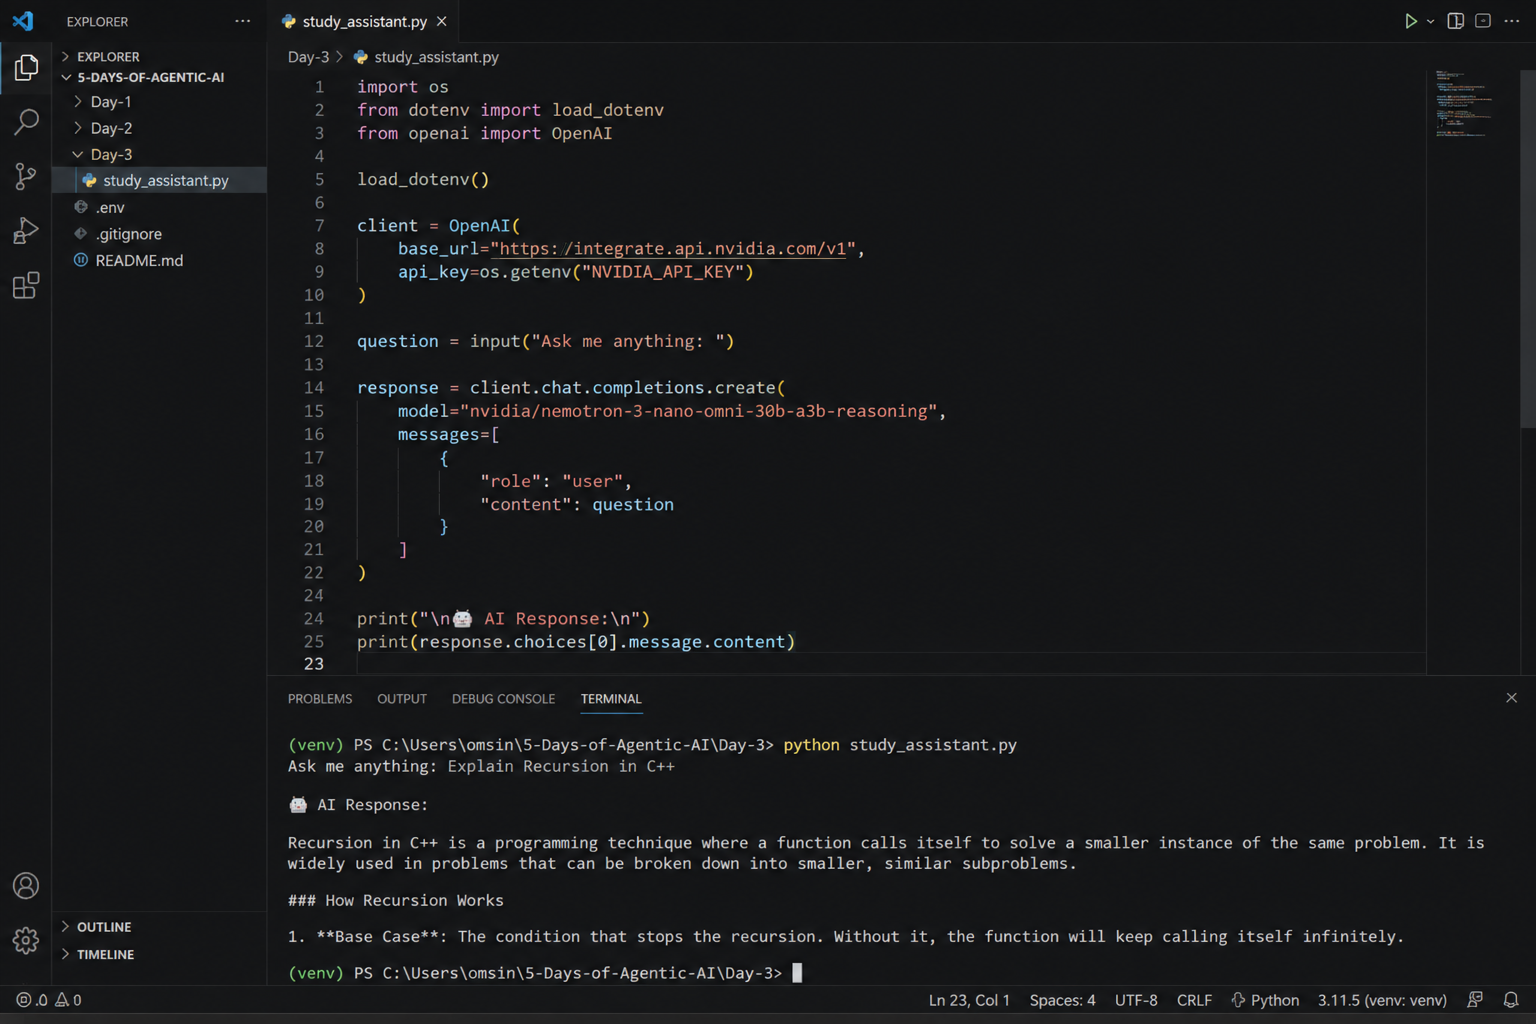Open Manage gear icon
The image size is (1536, 1024).
click(x=26, y=940)
